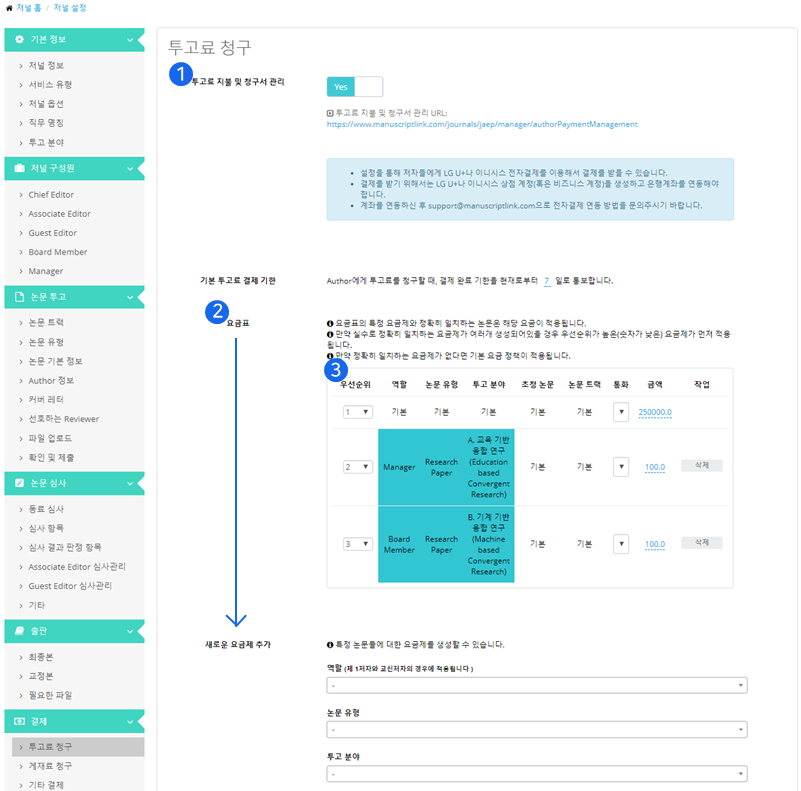
Task: Edit the payment deadline value 7
Action: click(547, 281)
